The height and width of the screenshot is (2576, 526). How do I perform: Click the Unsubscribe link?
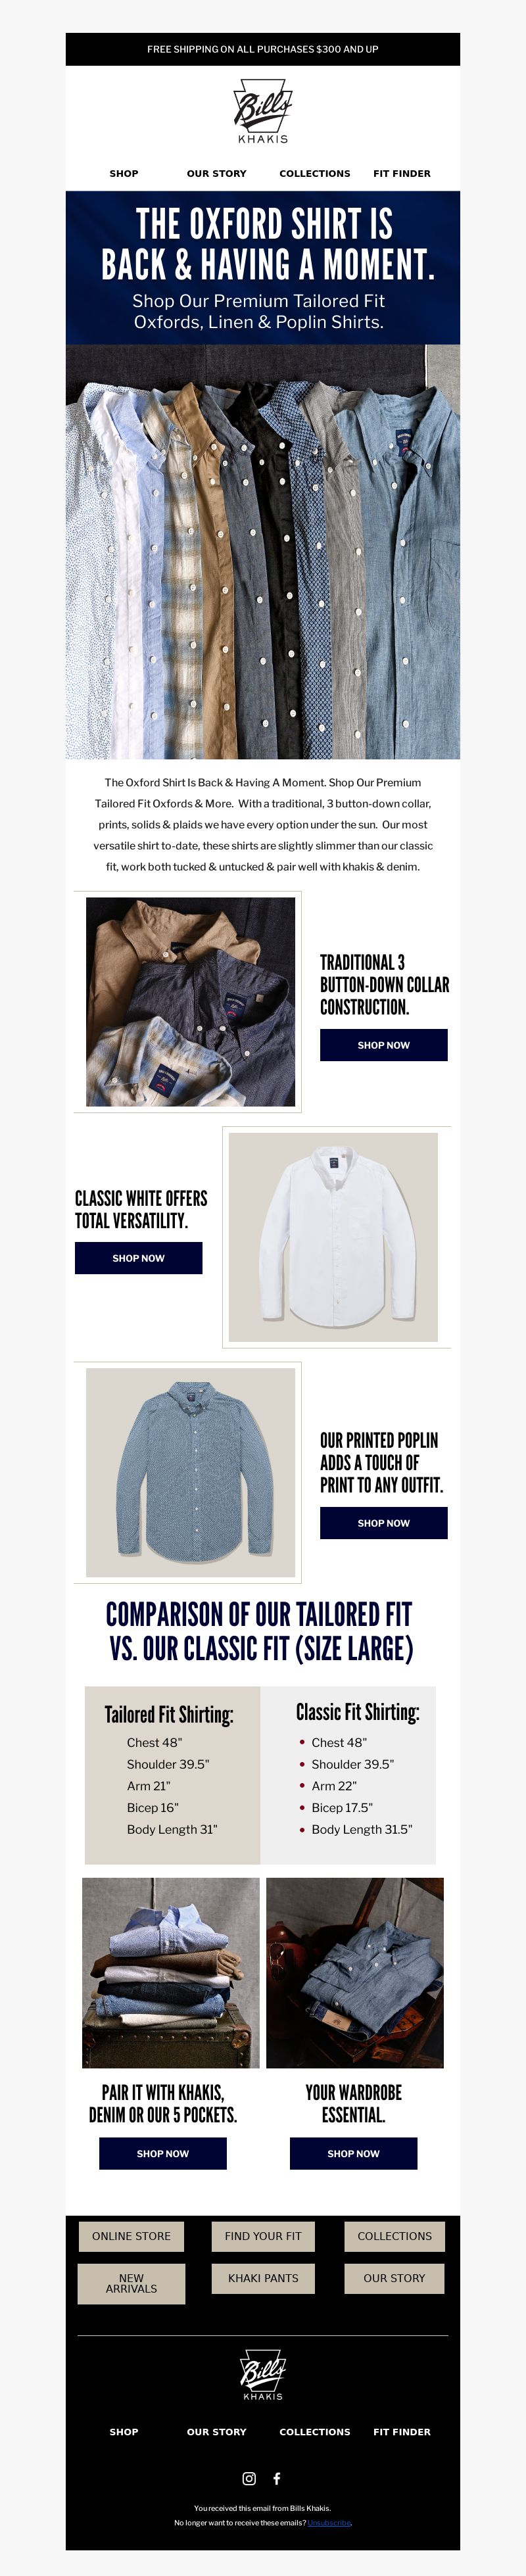tap(329, 2523)
